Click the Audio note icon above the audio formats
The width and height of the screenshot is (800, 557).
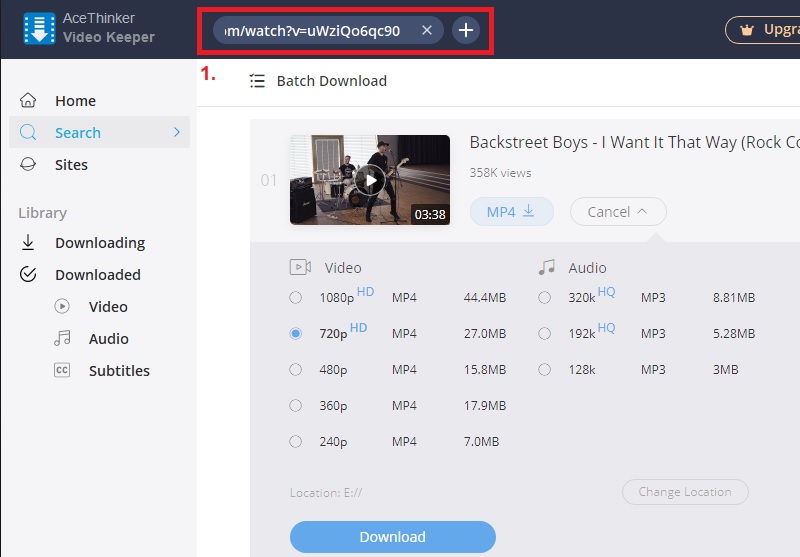point(546,267)
